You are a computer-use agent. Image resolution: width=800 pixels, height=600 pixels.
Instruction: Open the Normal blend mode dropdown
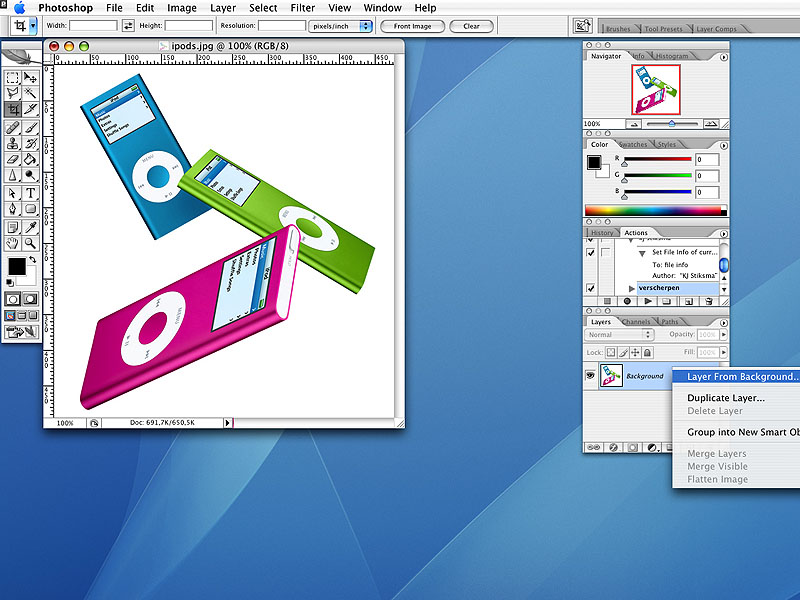click(x=618, y=335)
